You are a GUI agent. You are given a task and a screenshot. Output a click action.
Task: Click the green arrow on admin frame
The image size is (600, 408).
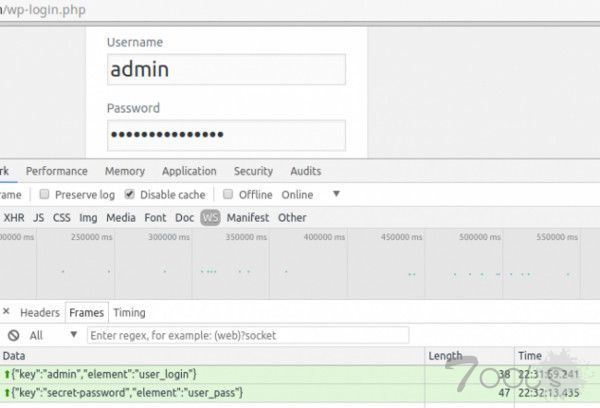7,374
